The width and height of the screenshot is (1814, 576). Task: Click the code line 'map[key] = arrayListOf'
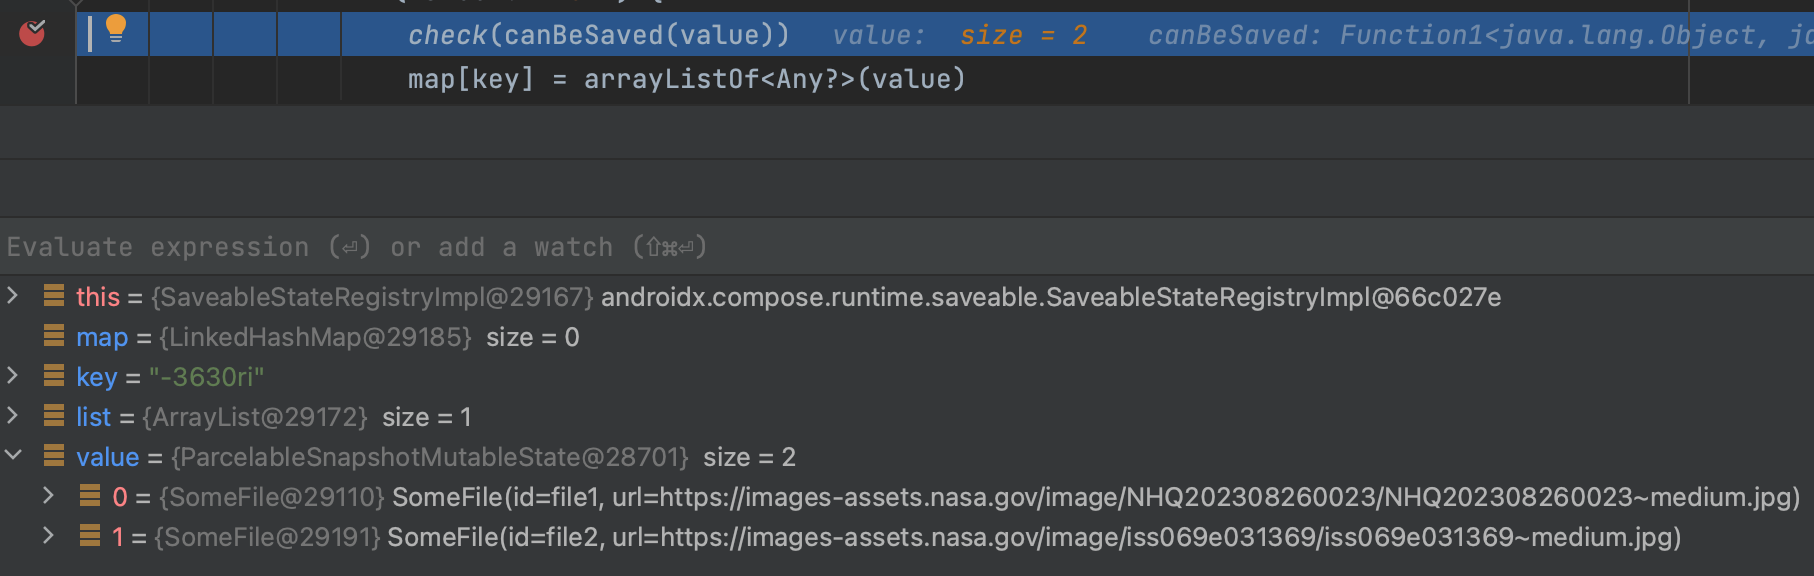pyautogui.click(x=685, y=78)
